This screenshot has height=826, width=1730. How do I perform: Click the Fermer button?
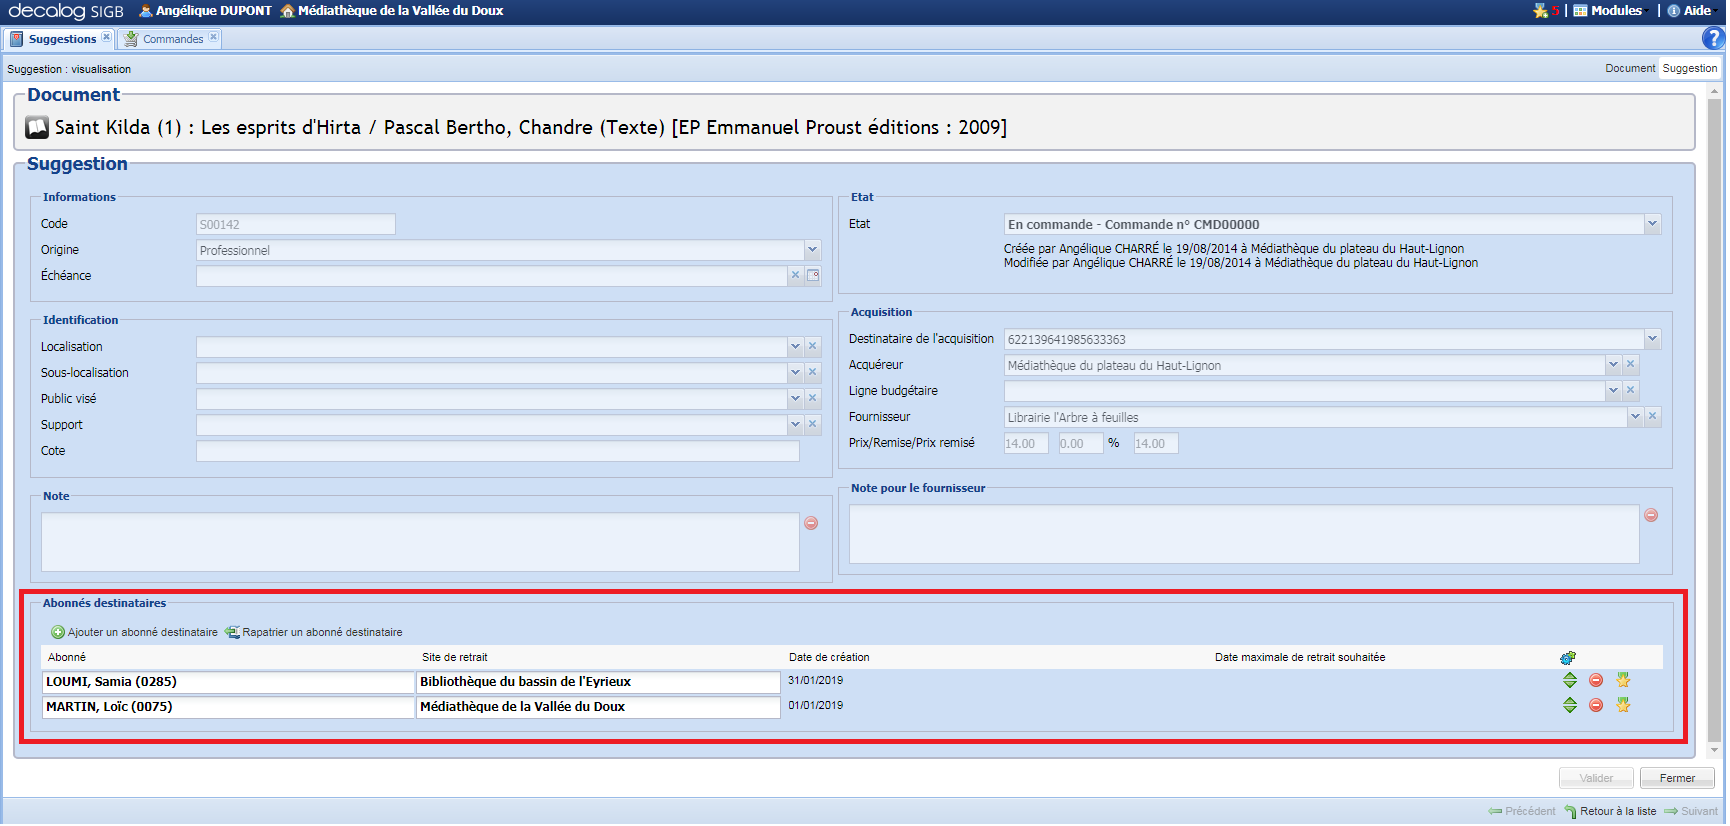[x=1676, y=778]
